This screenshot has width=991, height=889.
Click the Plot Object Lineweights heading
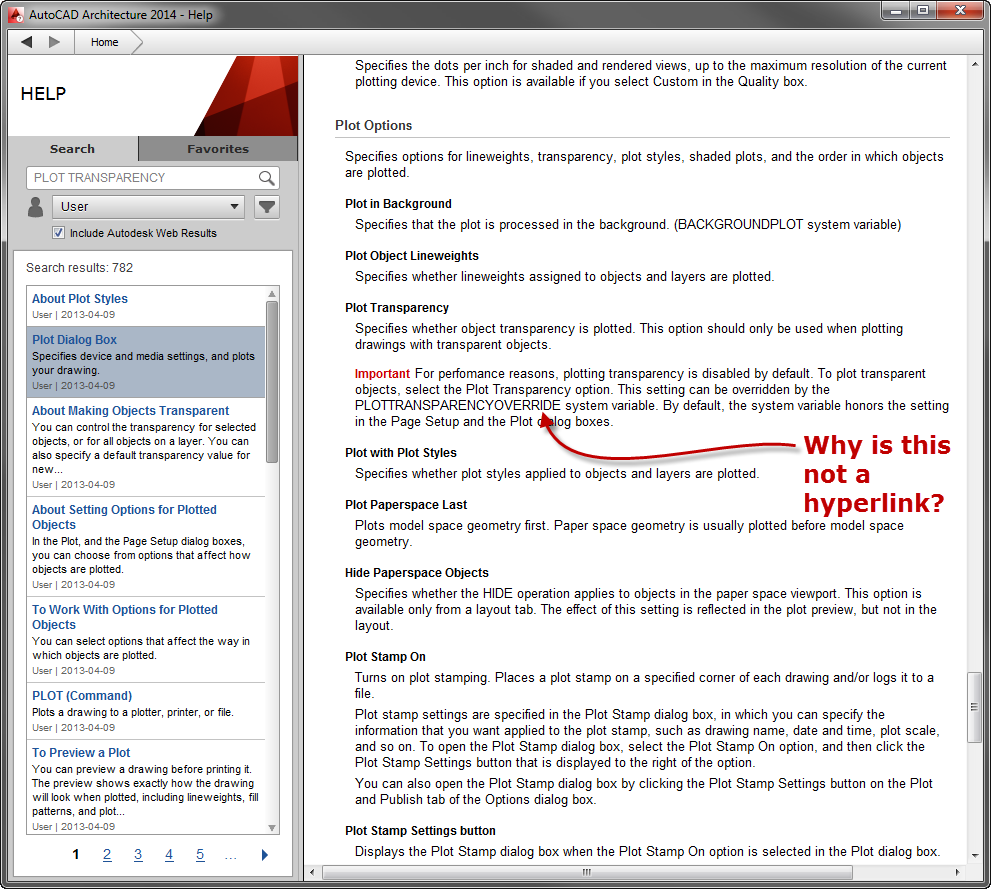412,256
